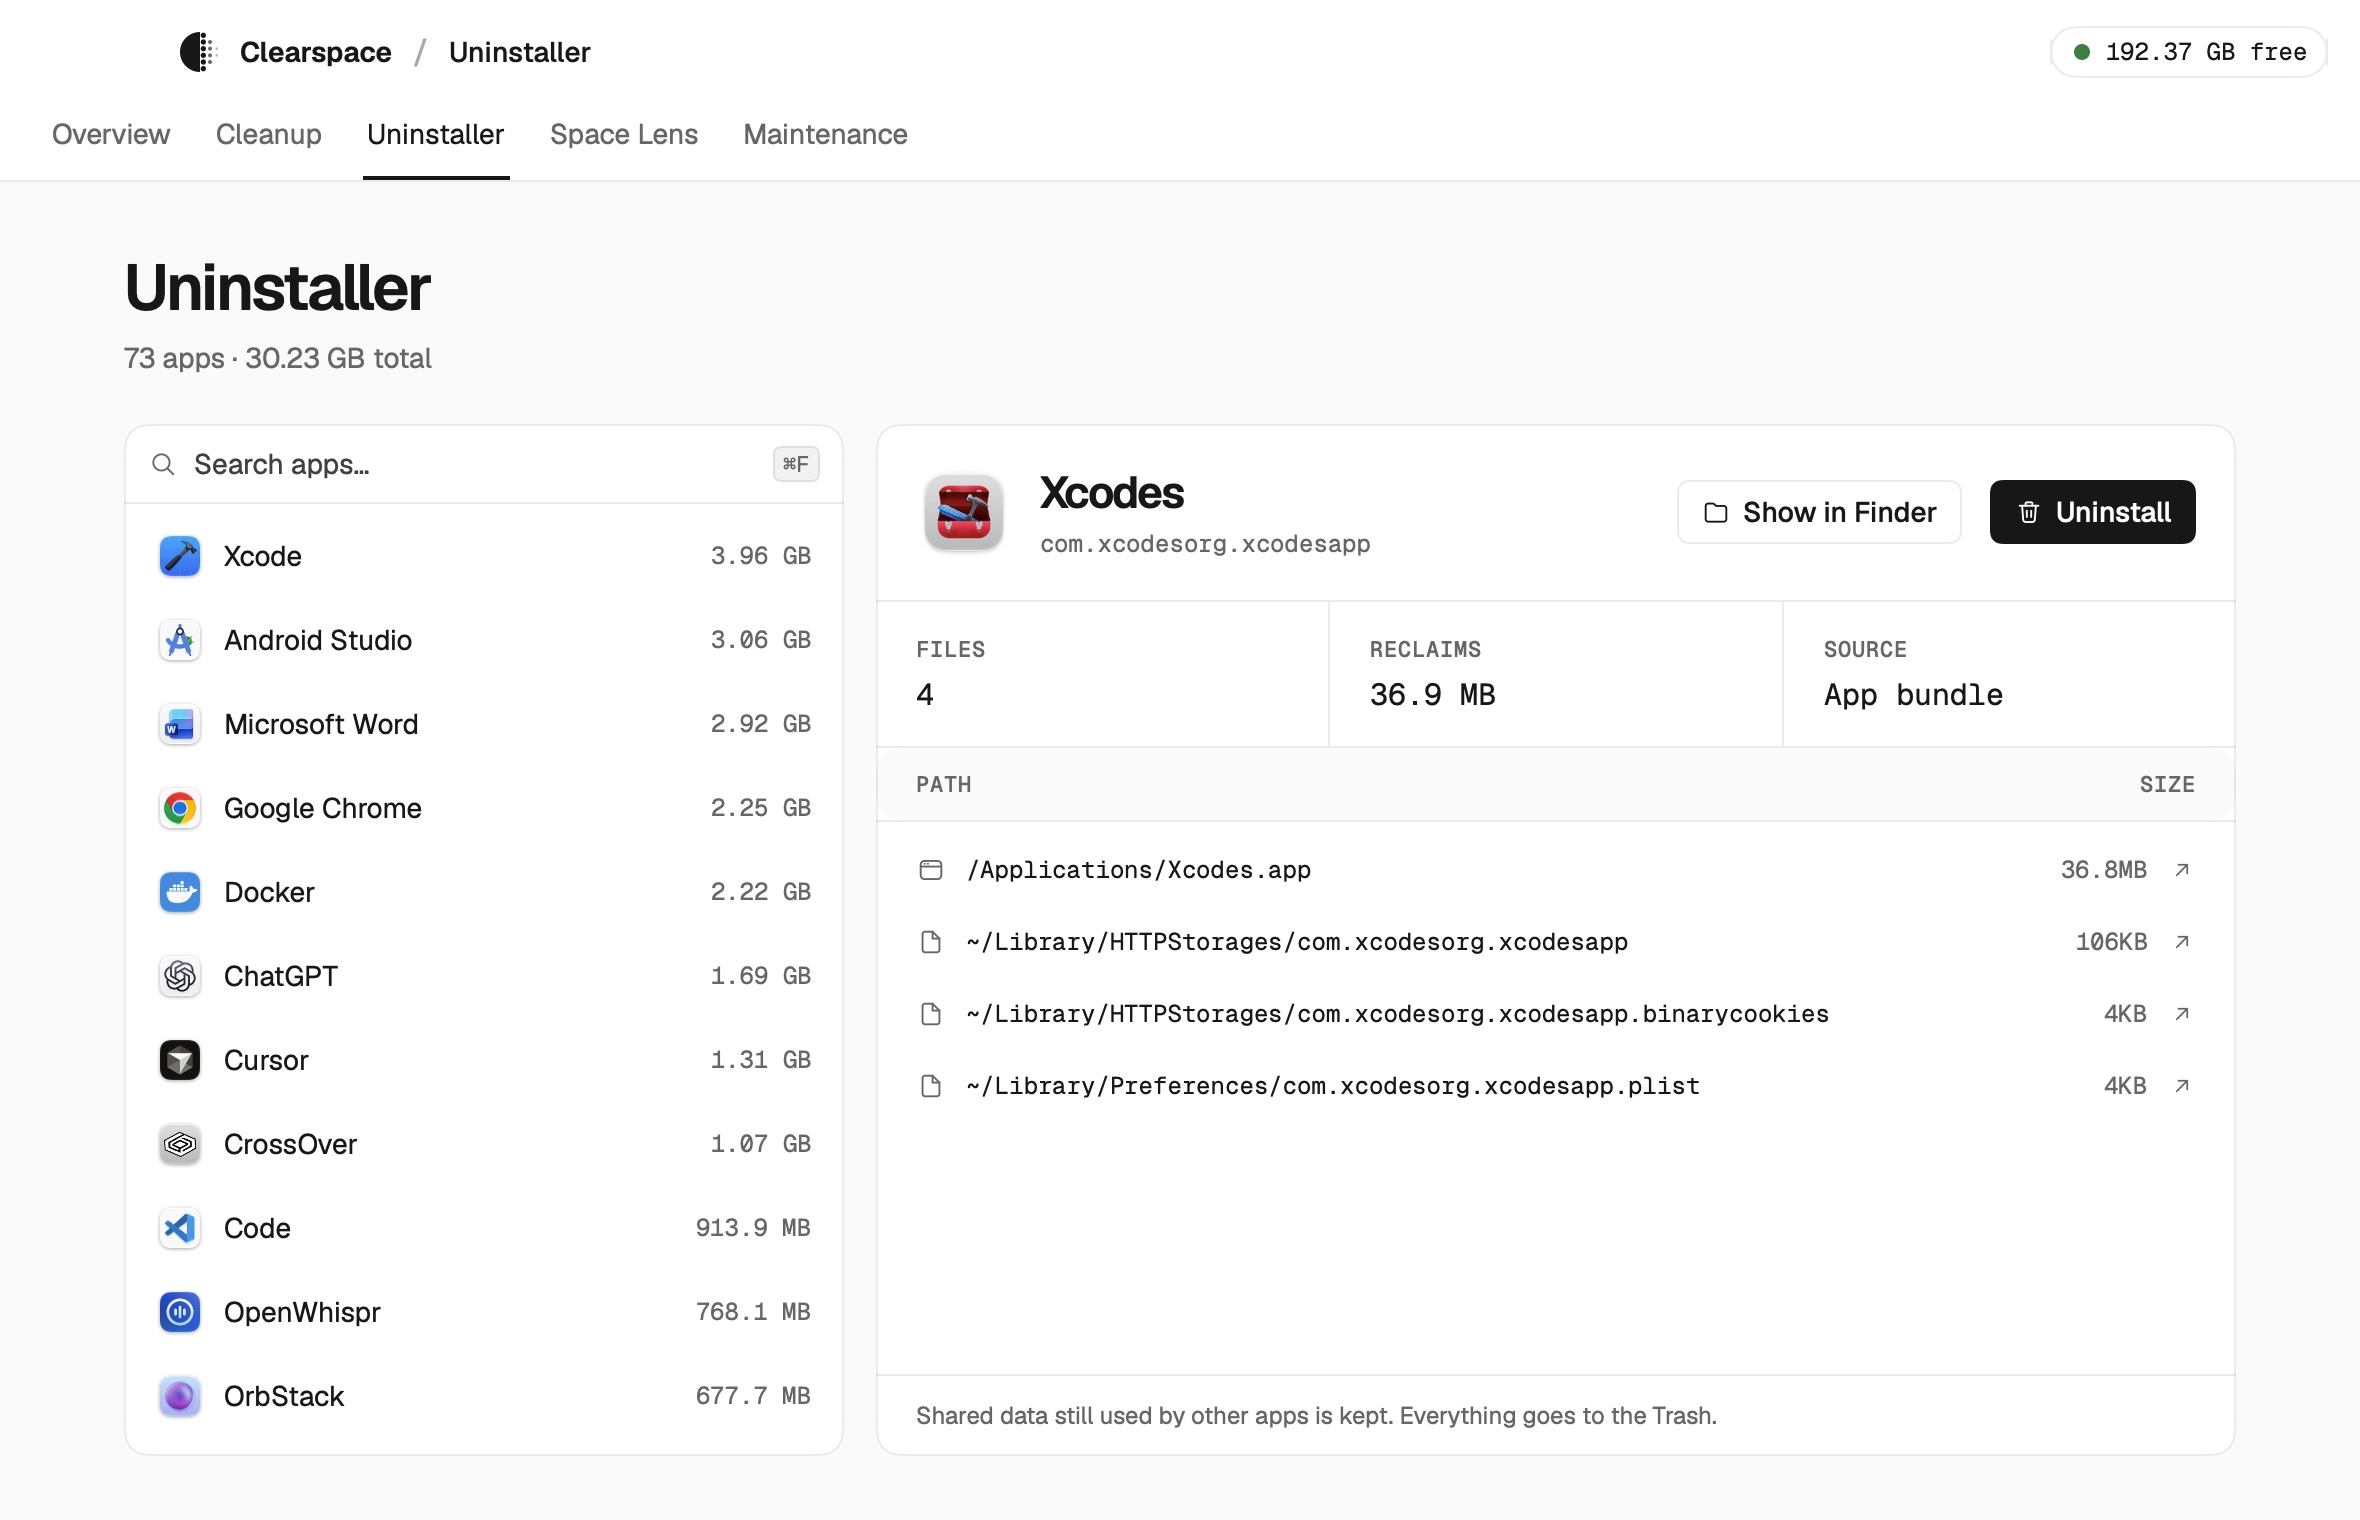Click the CrossOver app icon

pos(180,1144)
